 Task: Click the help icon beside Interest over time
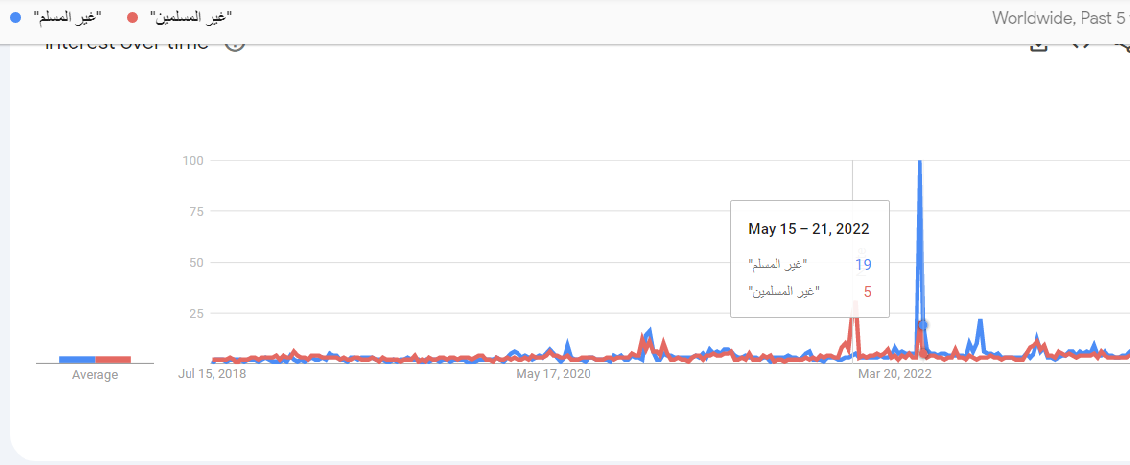pyautogui.click(x=235, y=45)
